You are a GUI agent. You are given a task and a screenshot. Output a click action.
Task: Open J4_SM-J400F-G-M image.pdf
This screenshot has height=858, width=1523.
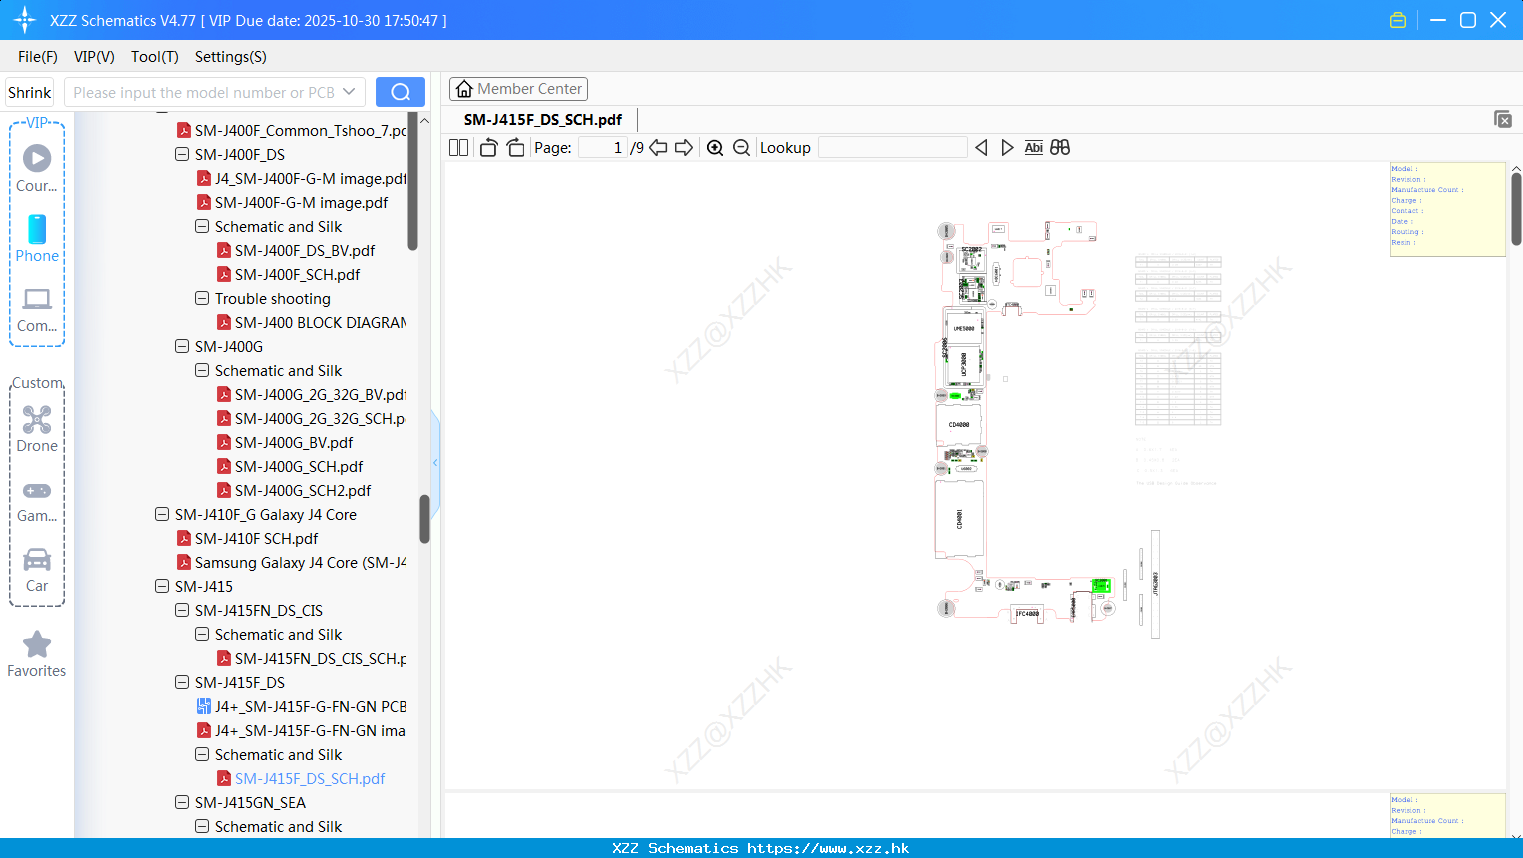(x=302, y=178)
